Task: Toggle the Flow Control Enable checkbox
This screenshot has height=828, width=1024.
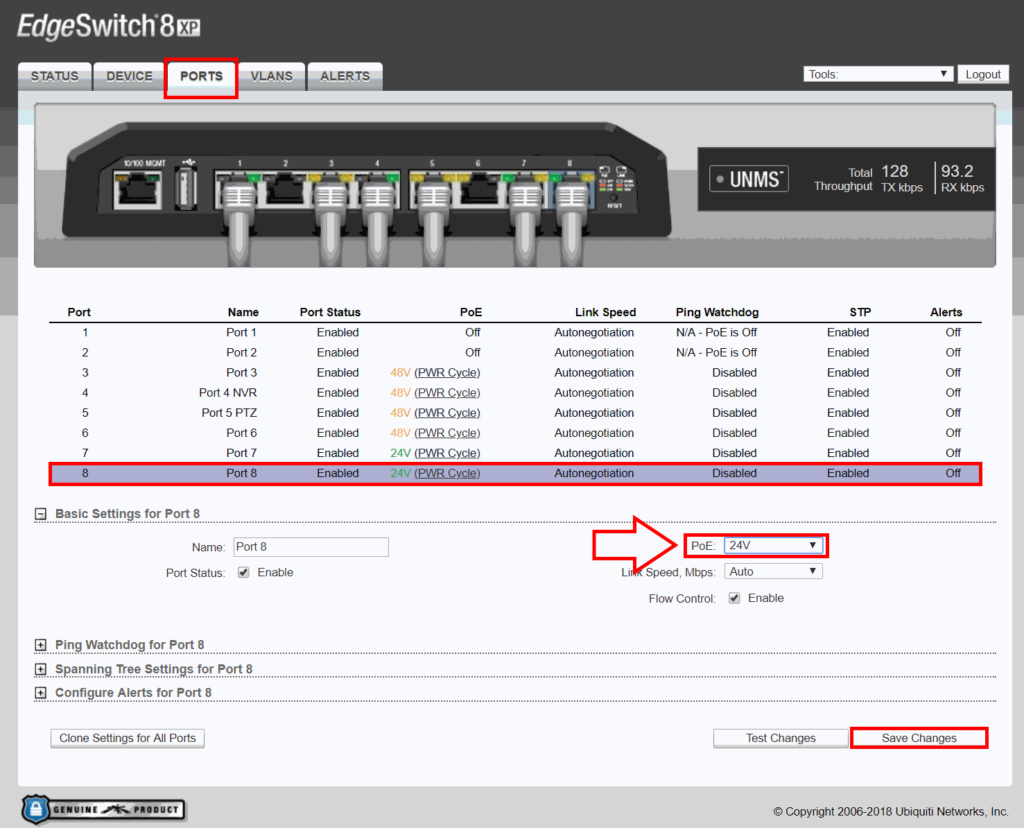Action: click(735, 598)
